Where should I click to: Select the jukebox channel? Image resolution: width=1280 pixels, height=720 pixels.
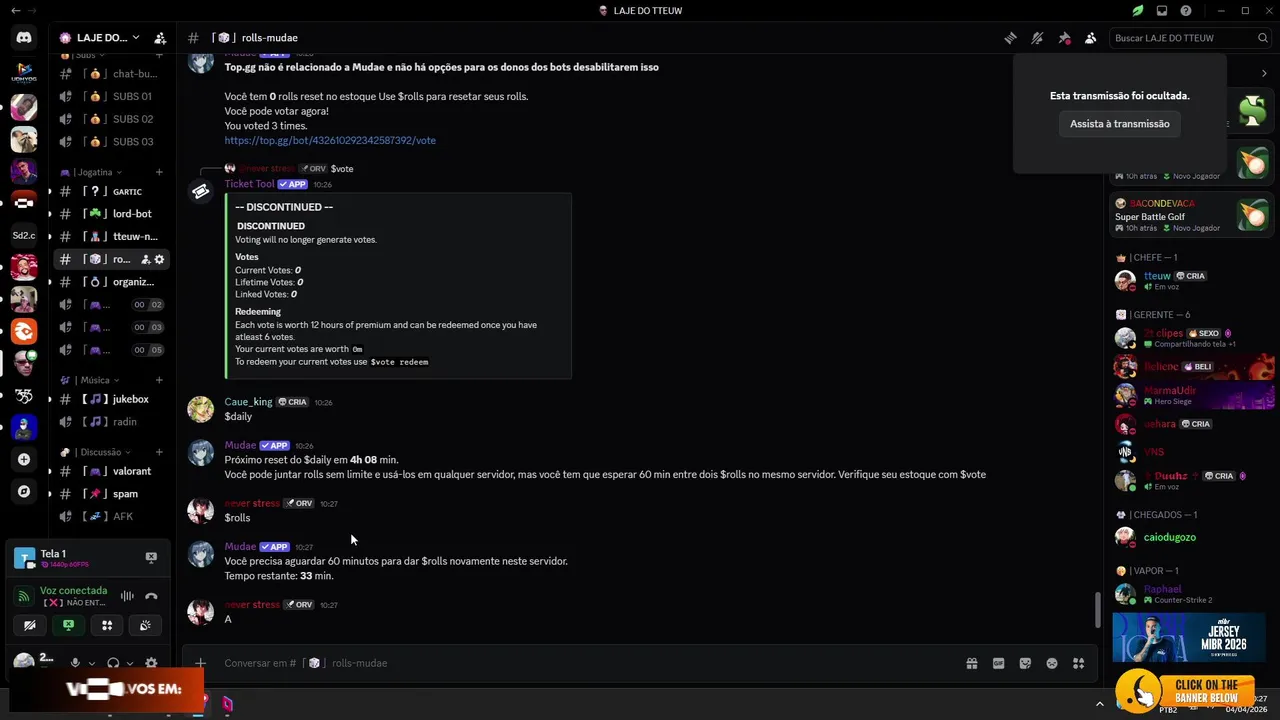tap(130, 399)
